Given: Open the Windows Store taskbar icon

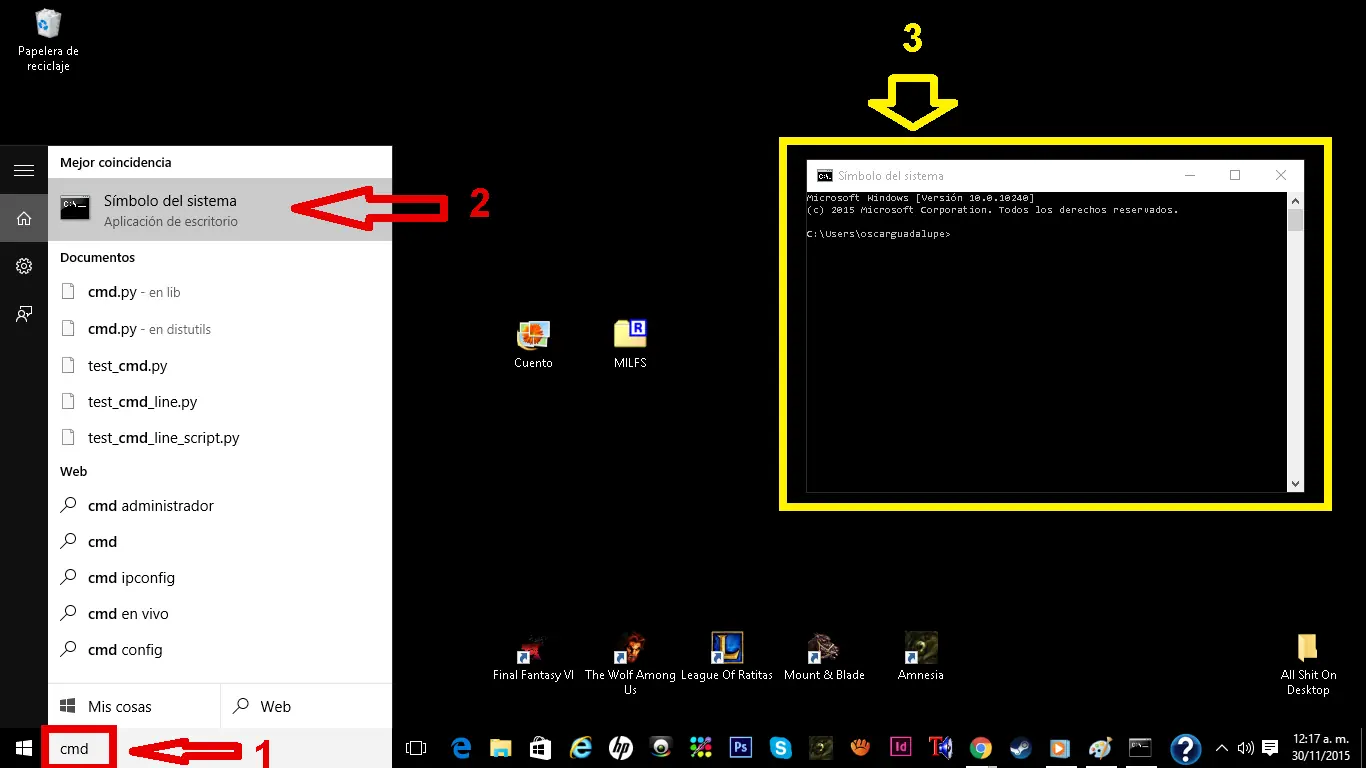Looking at the screenshot, I should click(541, 748).
